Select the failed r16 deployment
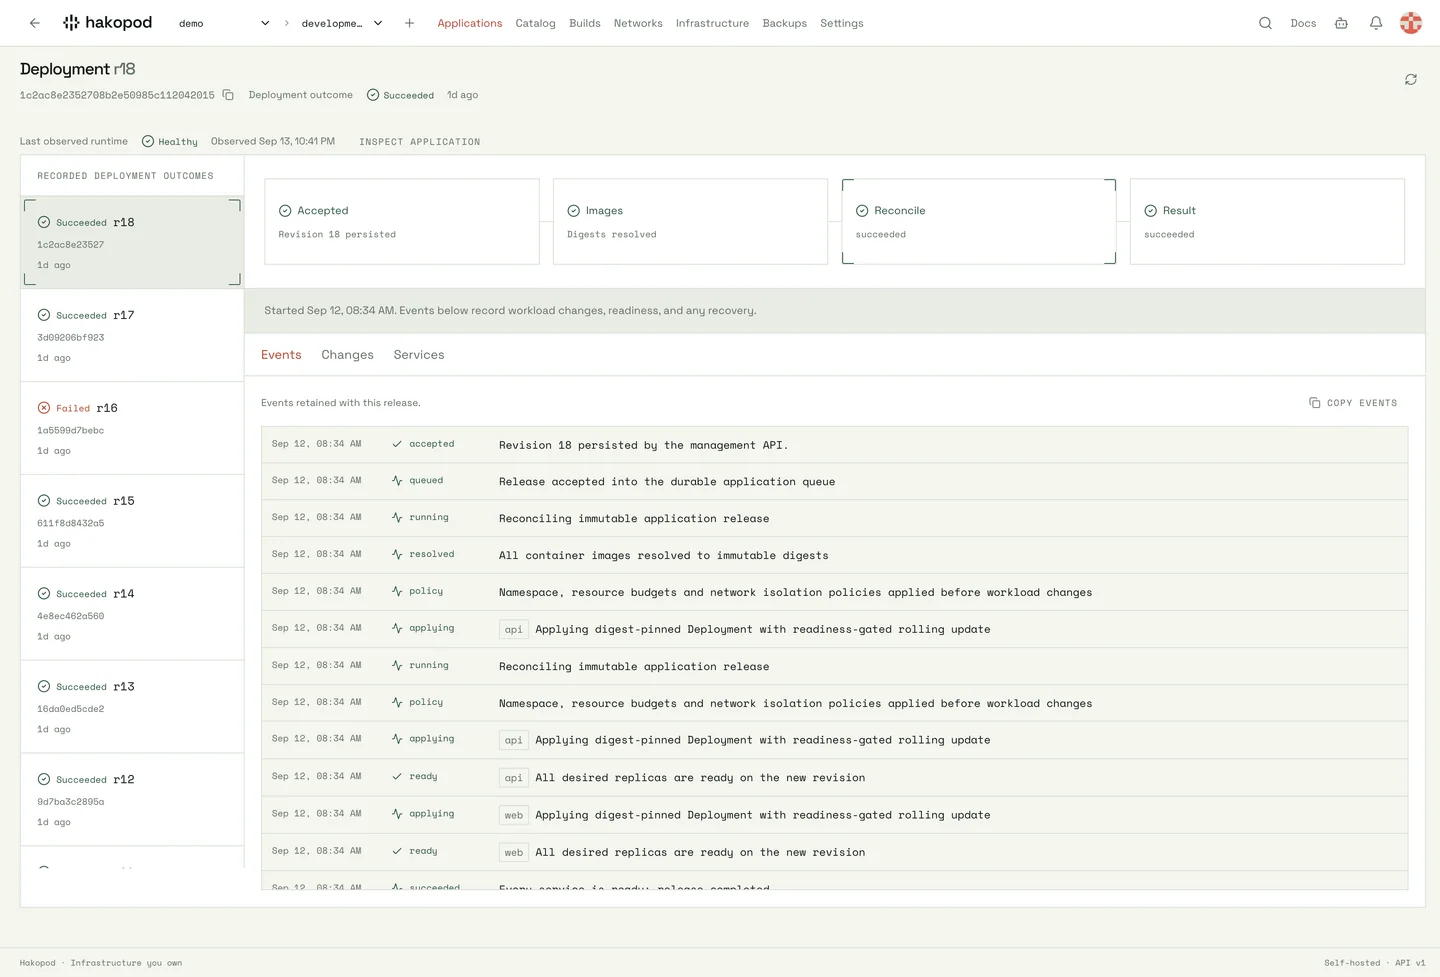Image resolution: width=1440 pixels, height=977 pixels. coord(132,428)
